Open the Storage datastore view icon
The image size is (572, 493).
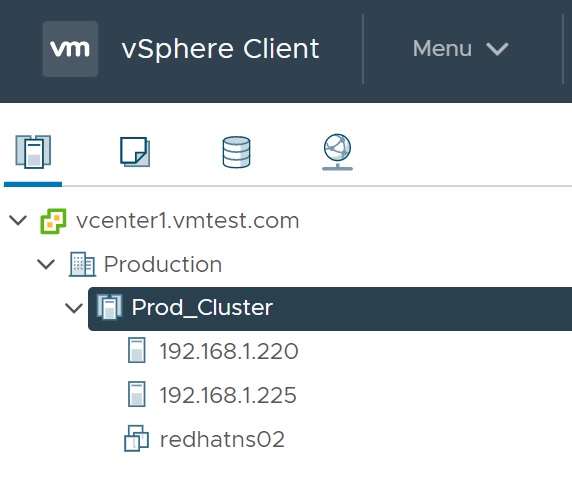point(236,152)
